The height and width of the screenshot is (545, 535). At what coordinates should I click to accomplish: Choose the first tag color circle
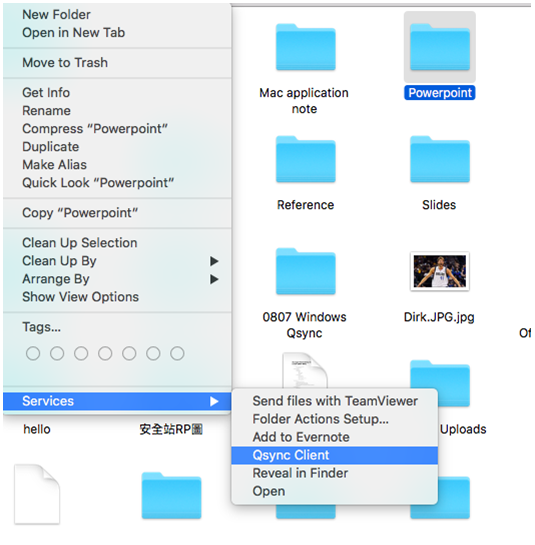point(33,353)
